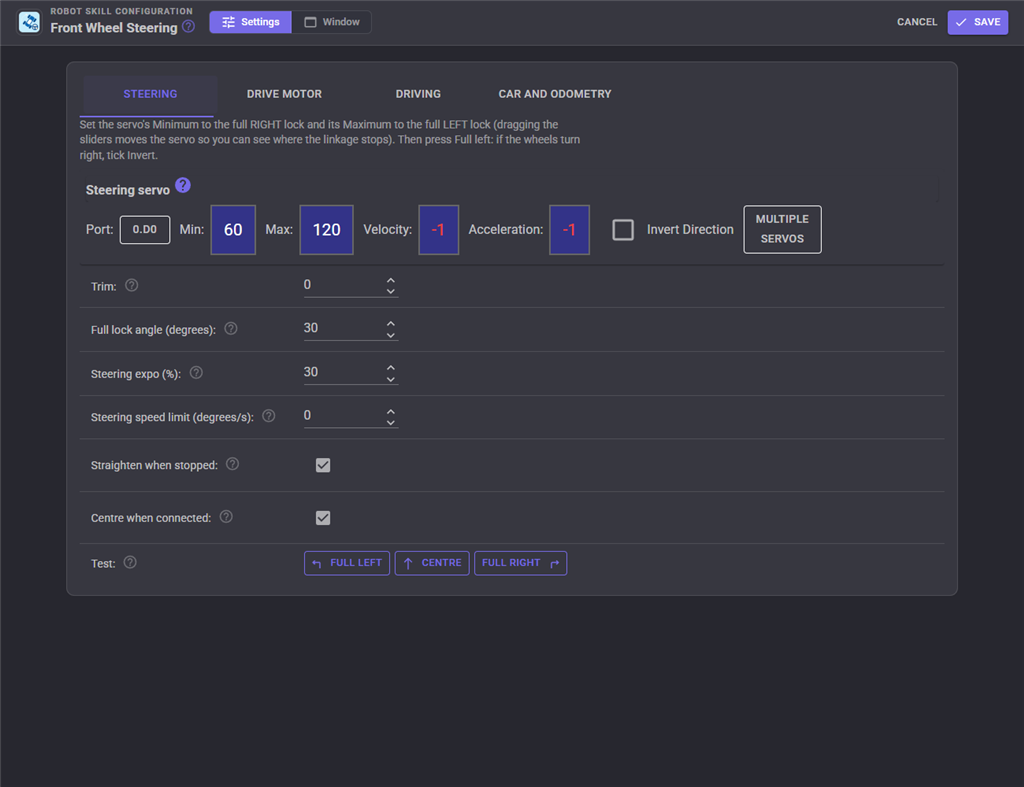Viewport: 1024px width, 787px height.
Task: Click the Min servo position value 60
Action: point(233,230)
